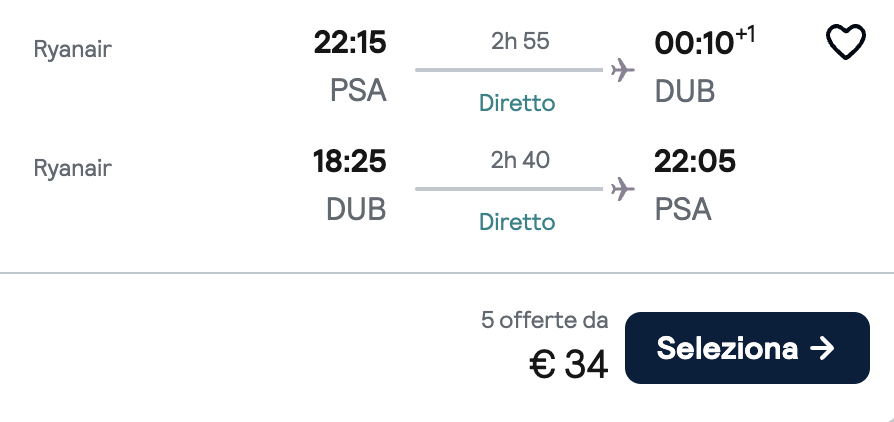894x422 pixels.
Task: Save flight with heart icon
Action: pos(845,43)
